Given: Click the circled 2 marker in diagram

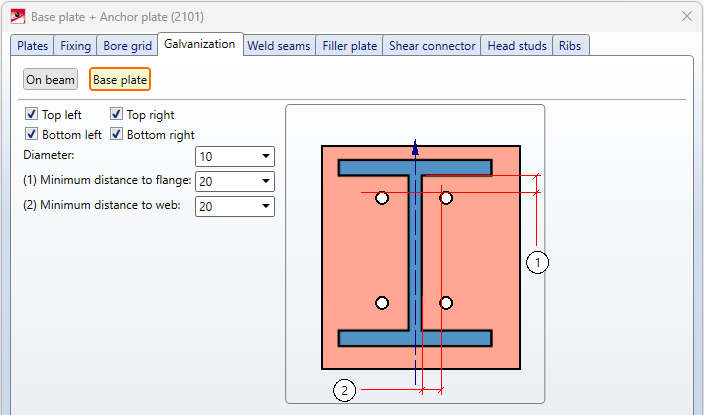Looking at the screenshot, I should tap(344, 390).
